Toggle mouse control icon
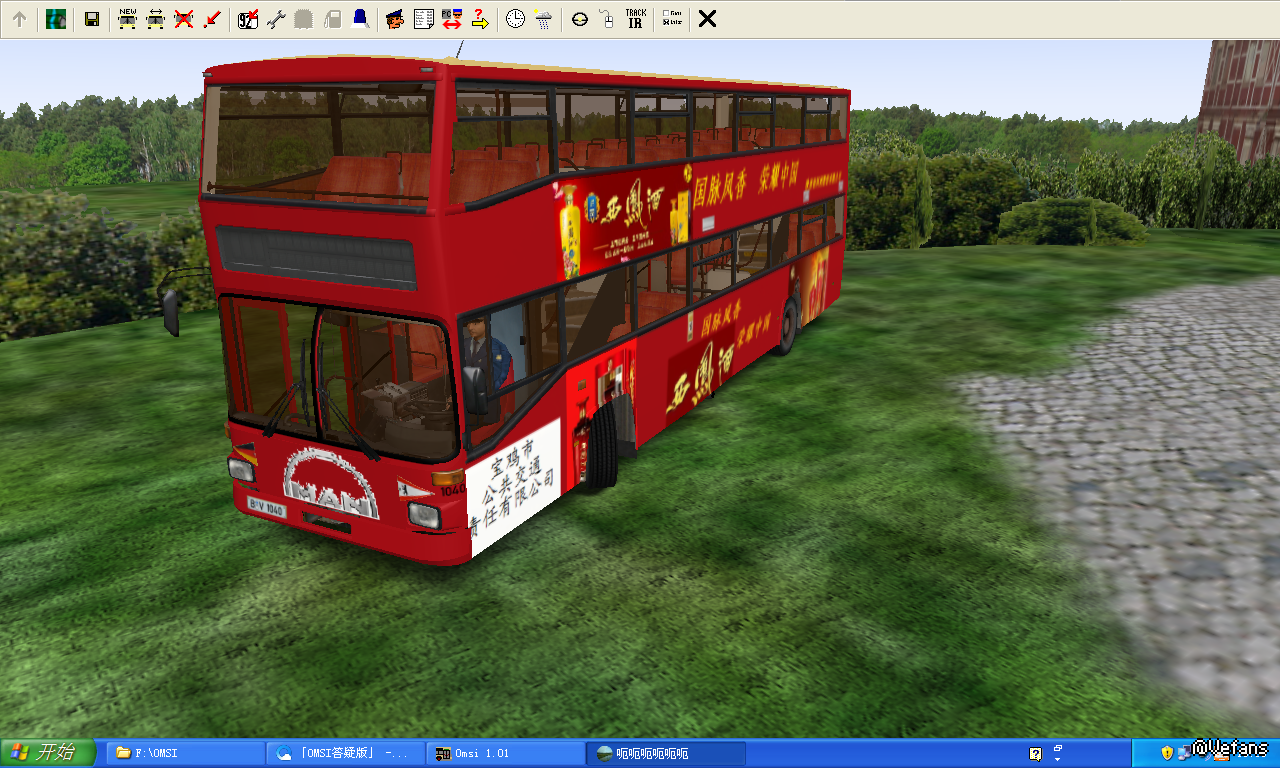This screenshot has height=768, width=1280. click(x=606, y=19)
